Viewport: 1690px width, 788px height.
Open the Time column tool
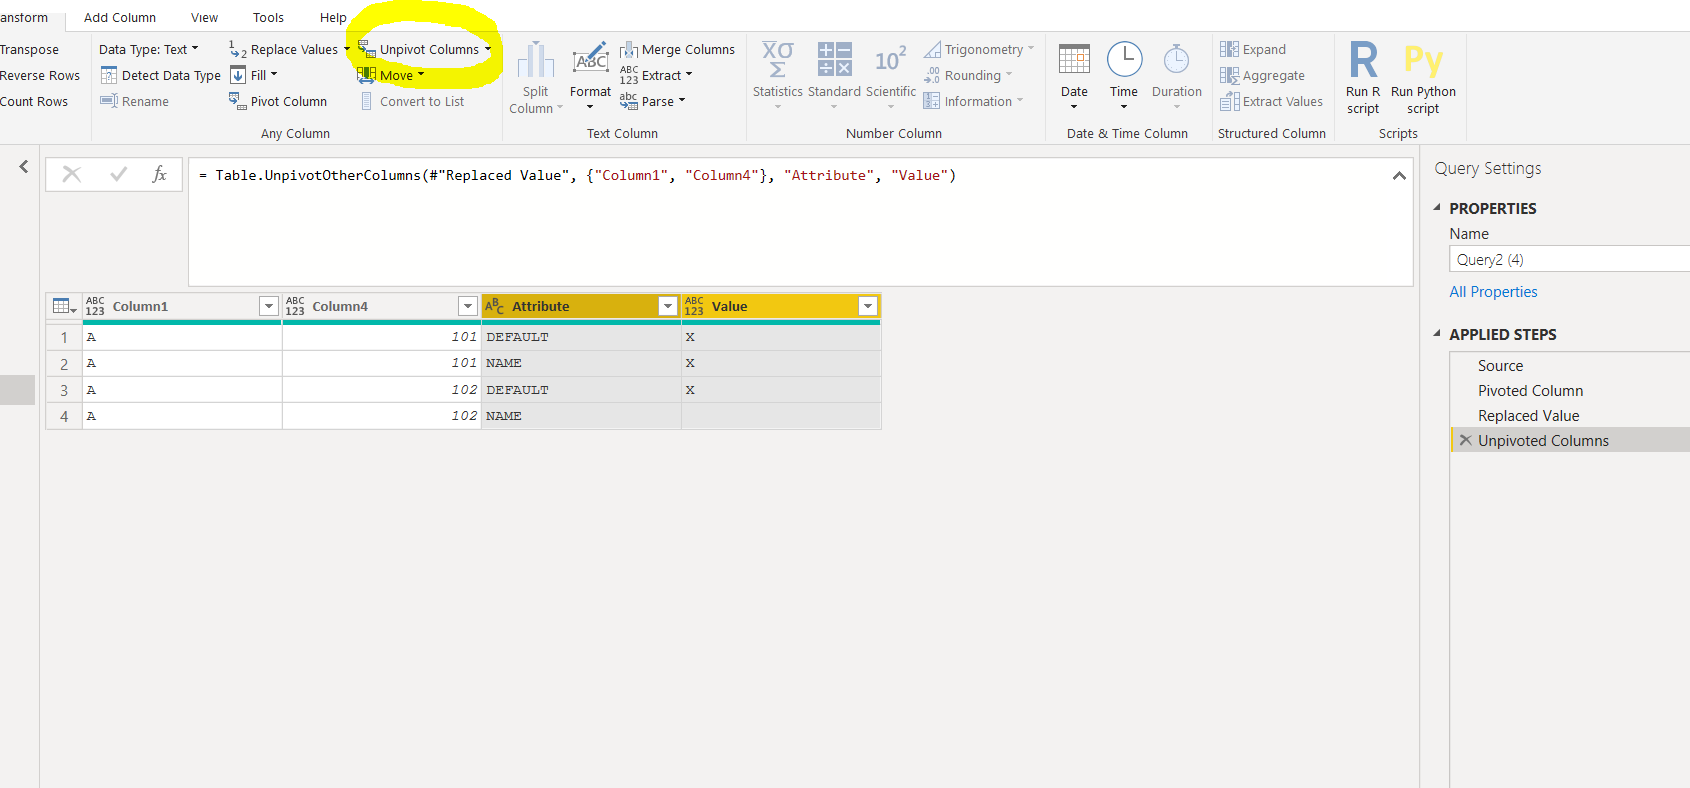click(1124, 76)
